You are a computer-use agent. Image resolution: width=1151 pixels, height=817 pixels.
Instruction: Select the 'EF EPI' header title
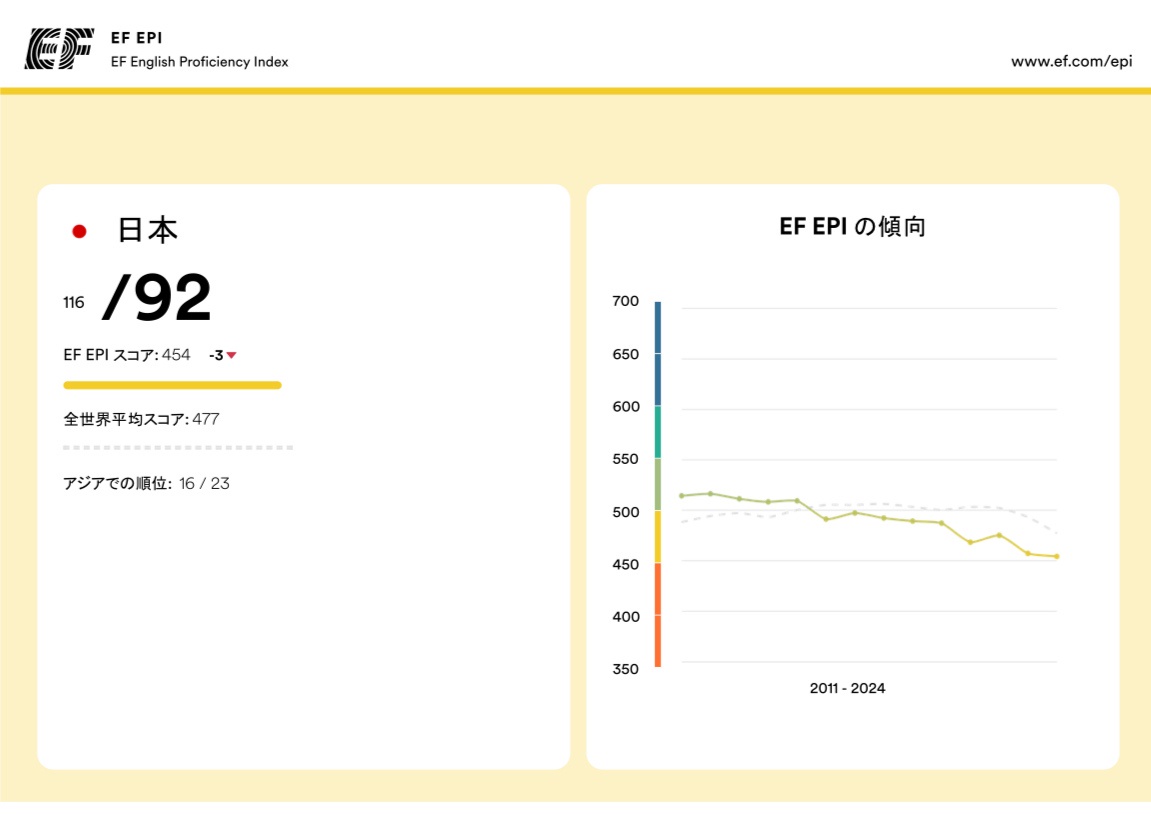coord(137,38)
